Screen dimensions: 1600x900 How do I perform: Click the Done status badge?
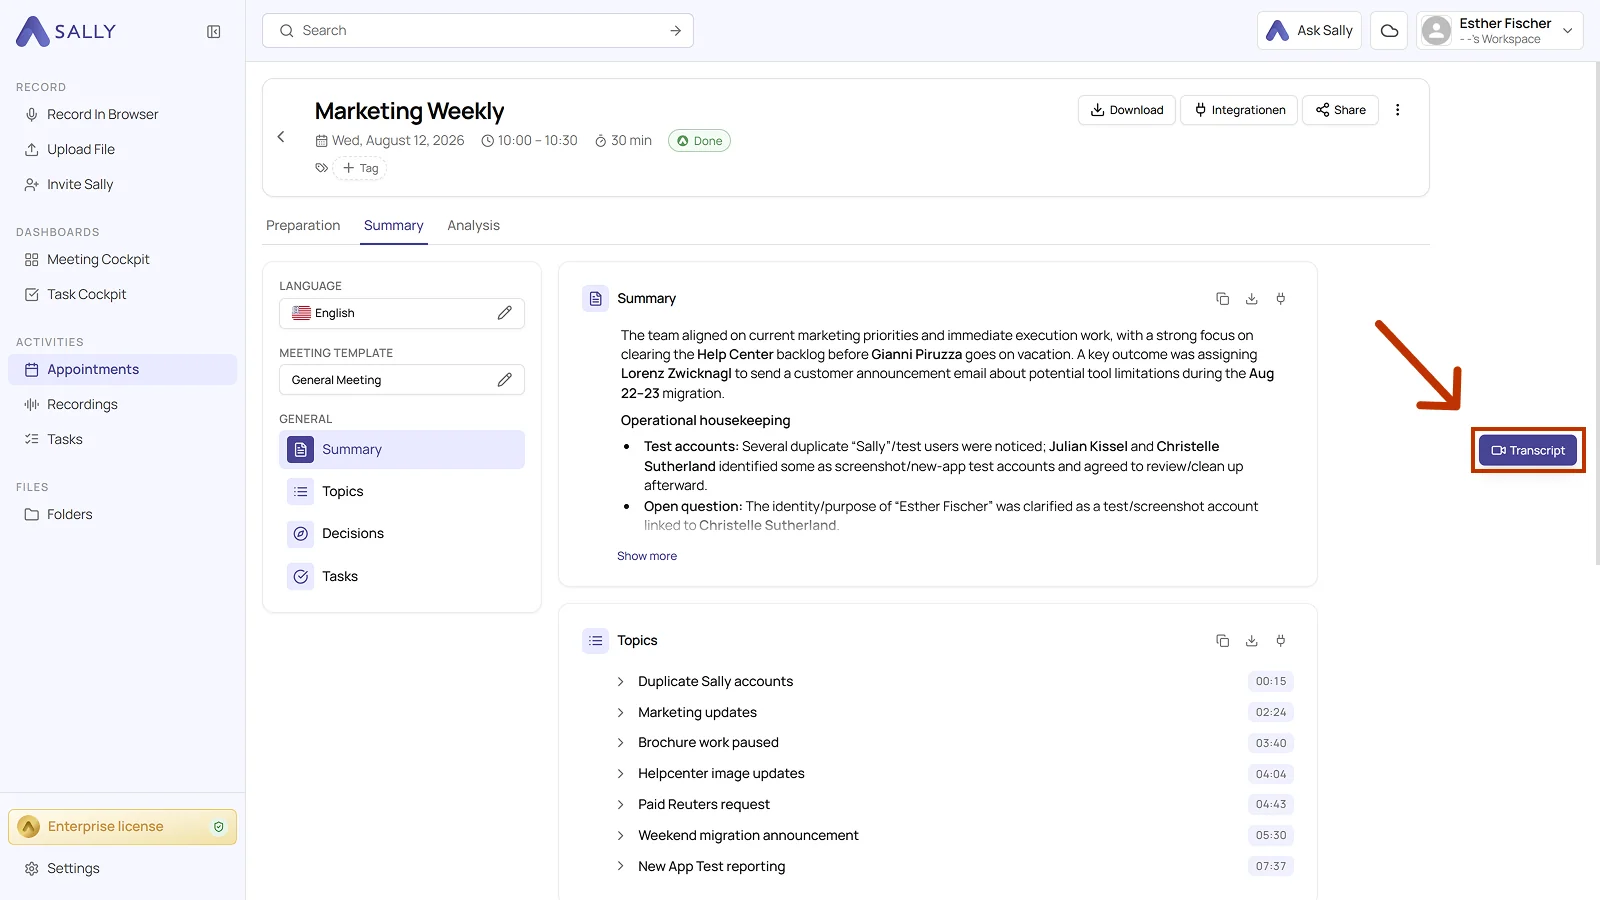pos(699,141)
